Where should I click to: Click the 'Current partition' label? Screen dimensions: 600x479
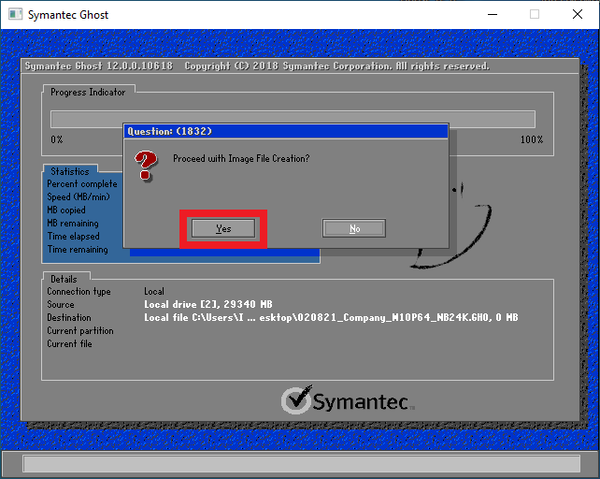point(80,331)
